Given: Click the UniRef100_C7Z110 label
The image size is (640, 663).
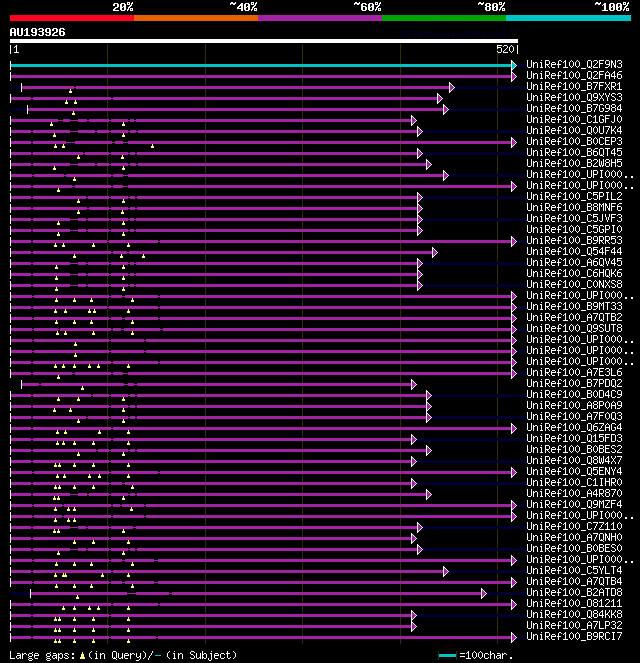Looking at the screenshot, I should tap(574, 526).
